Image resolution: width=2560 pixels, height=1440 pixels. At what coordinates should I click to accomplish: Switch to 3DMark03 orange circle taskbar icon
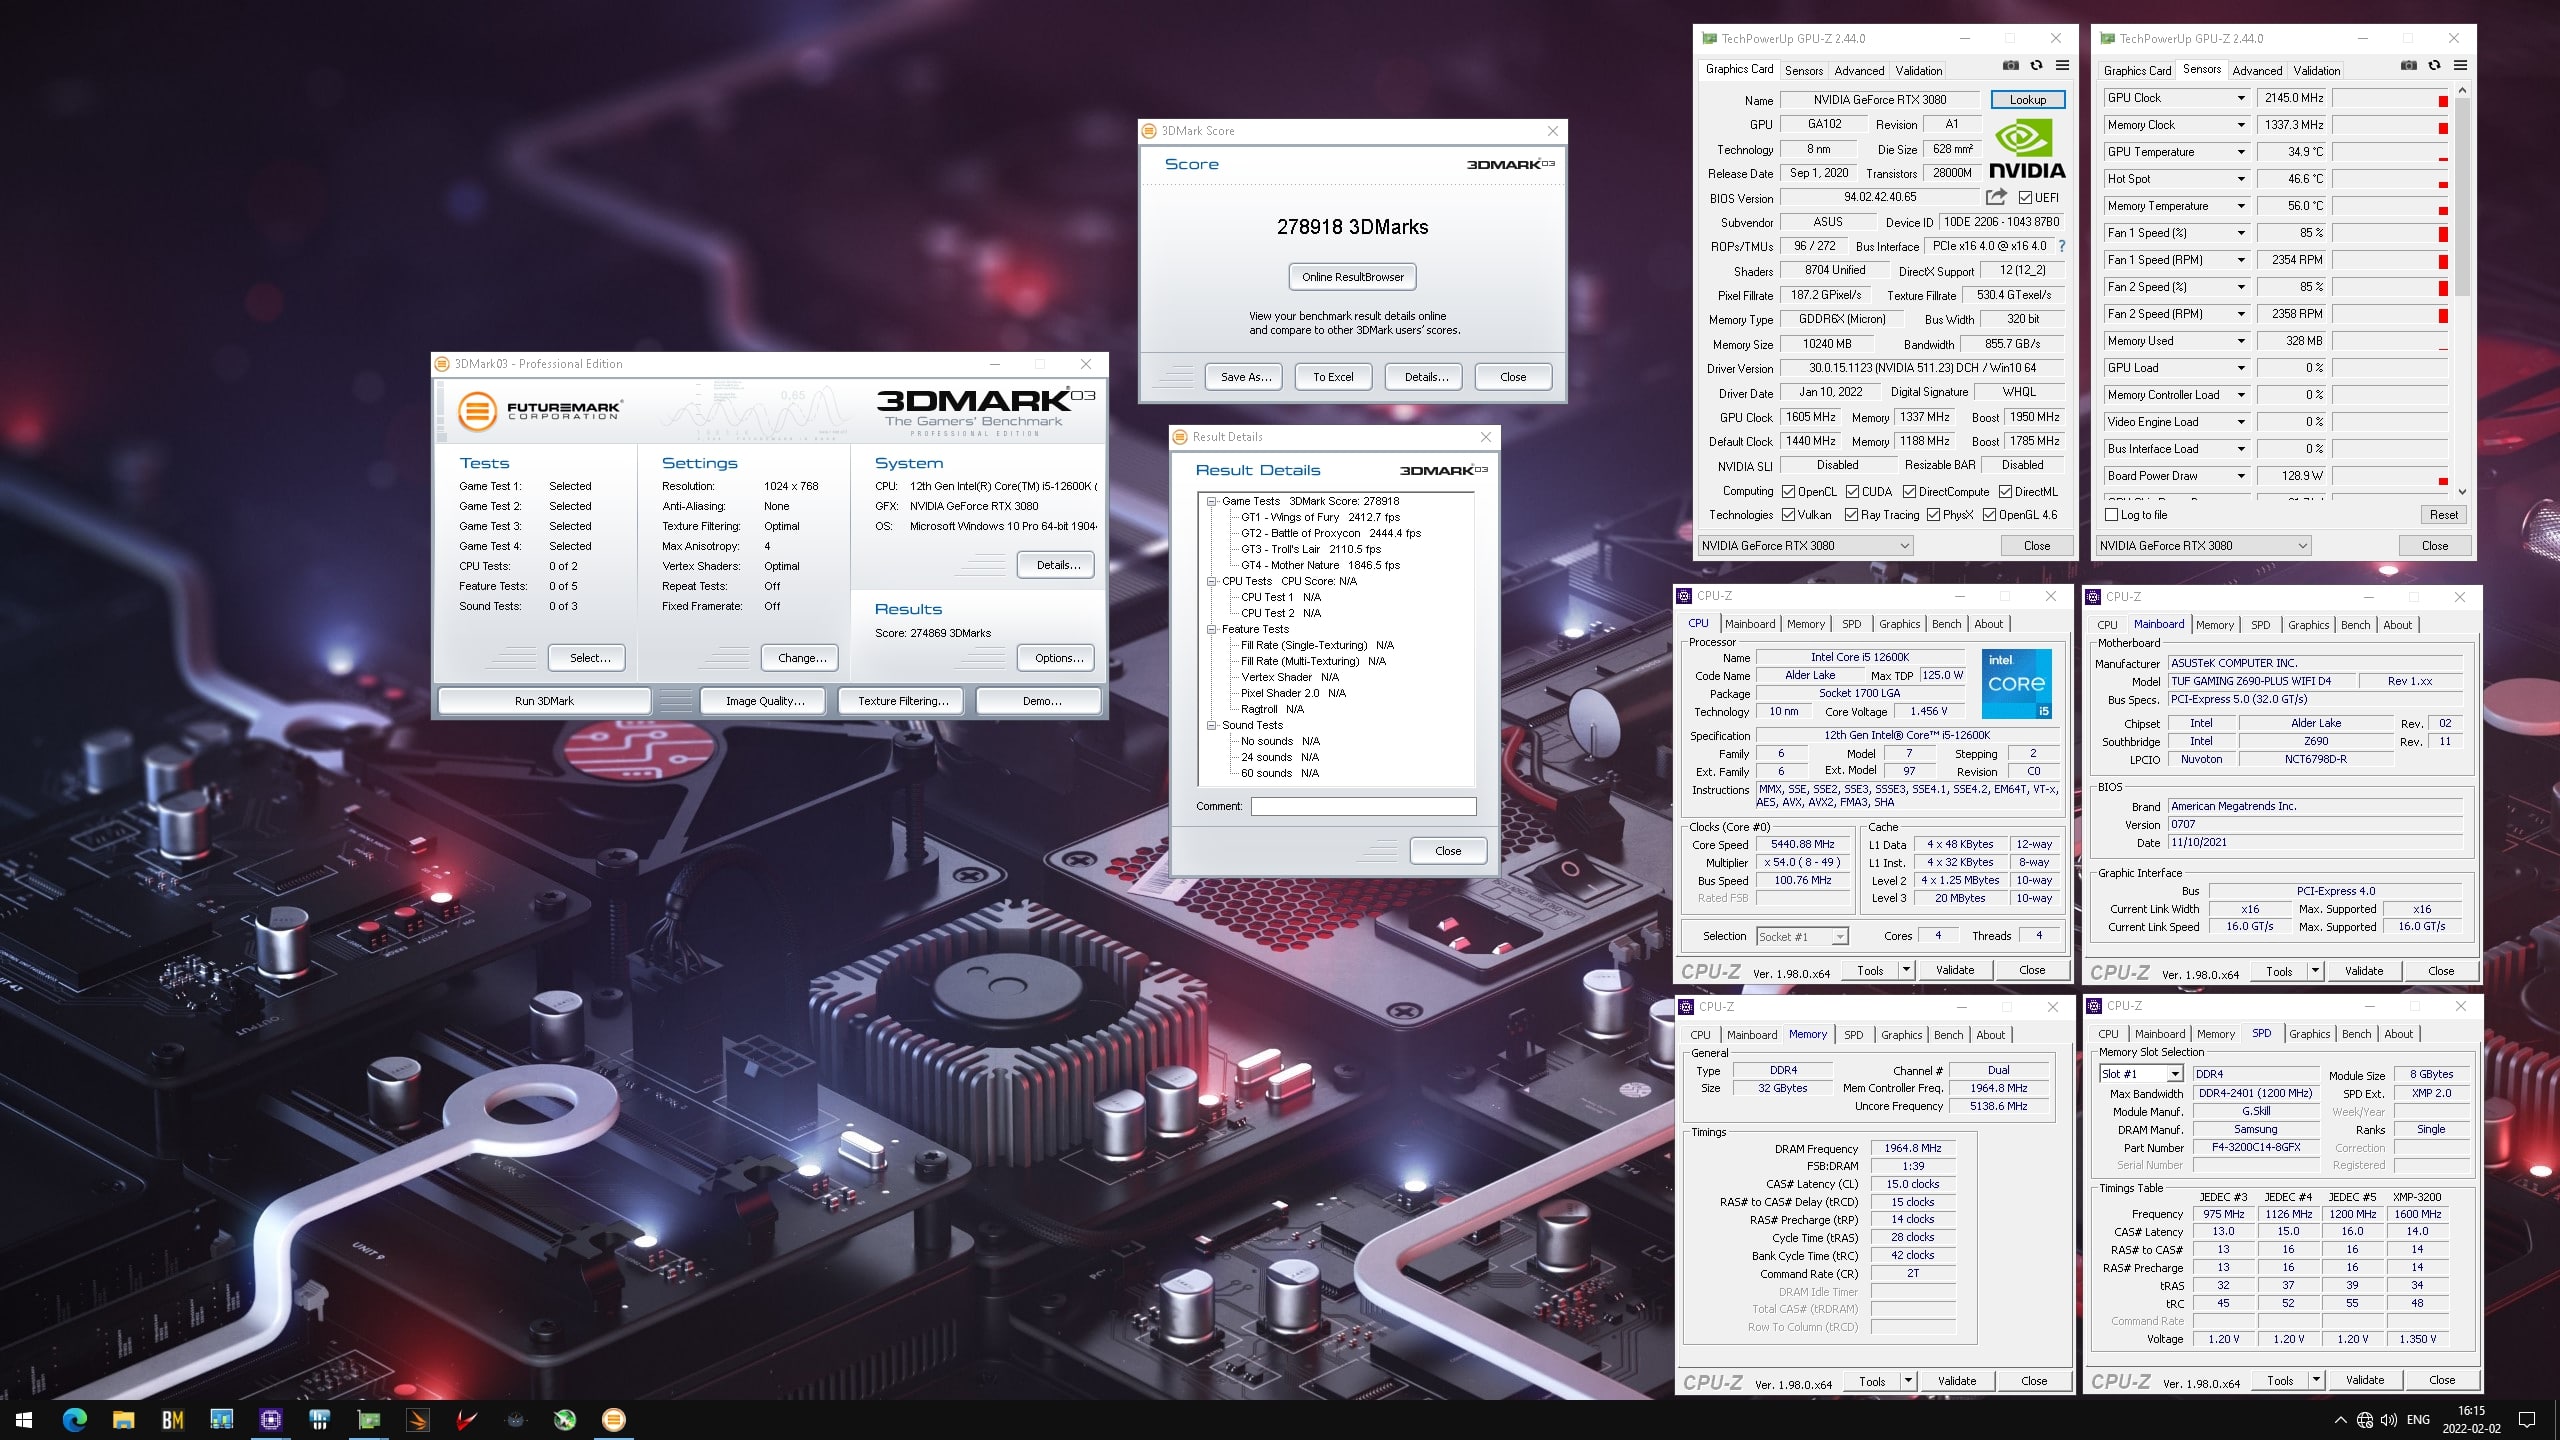614,1419
